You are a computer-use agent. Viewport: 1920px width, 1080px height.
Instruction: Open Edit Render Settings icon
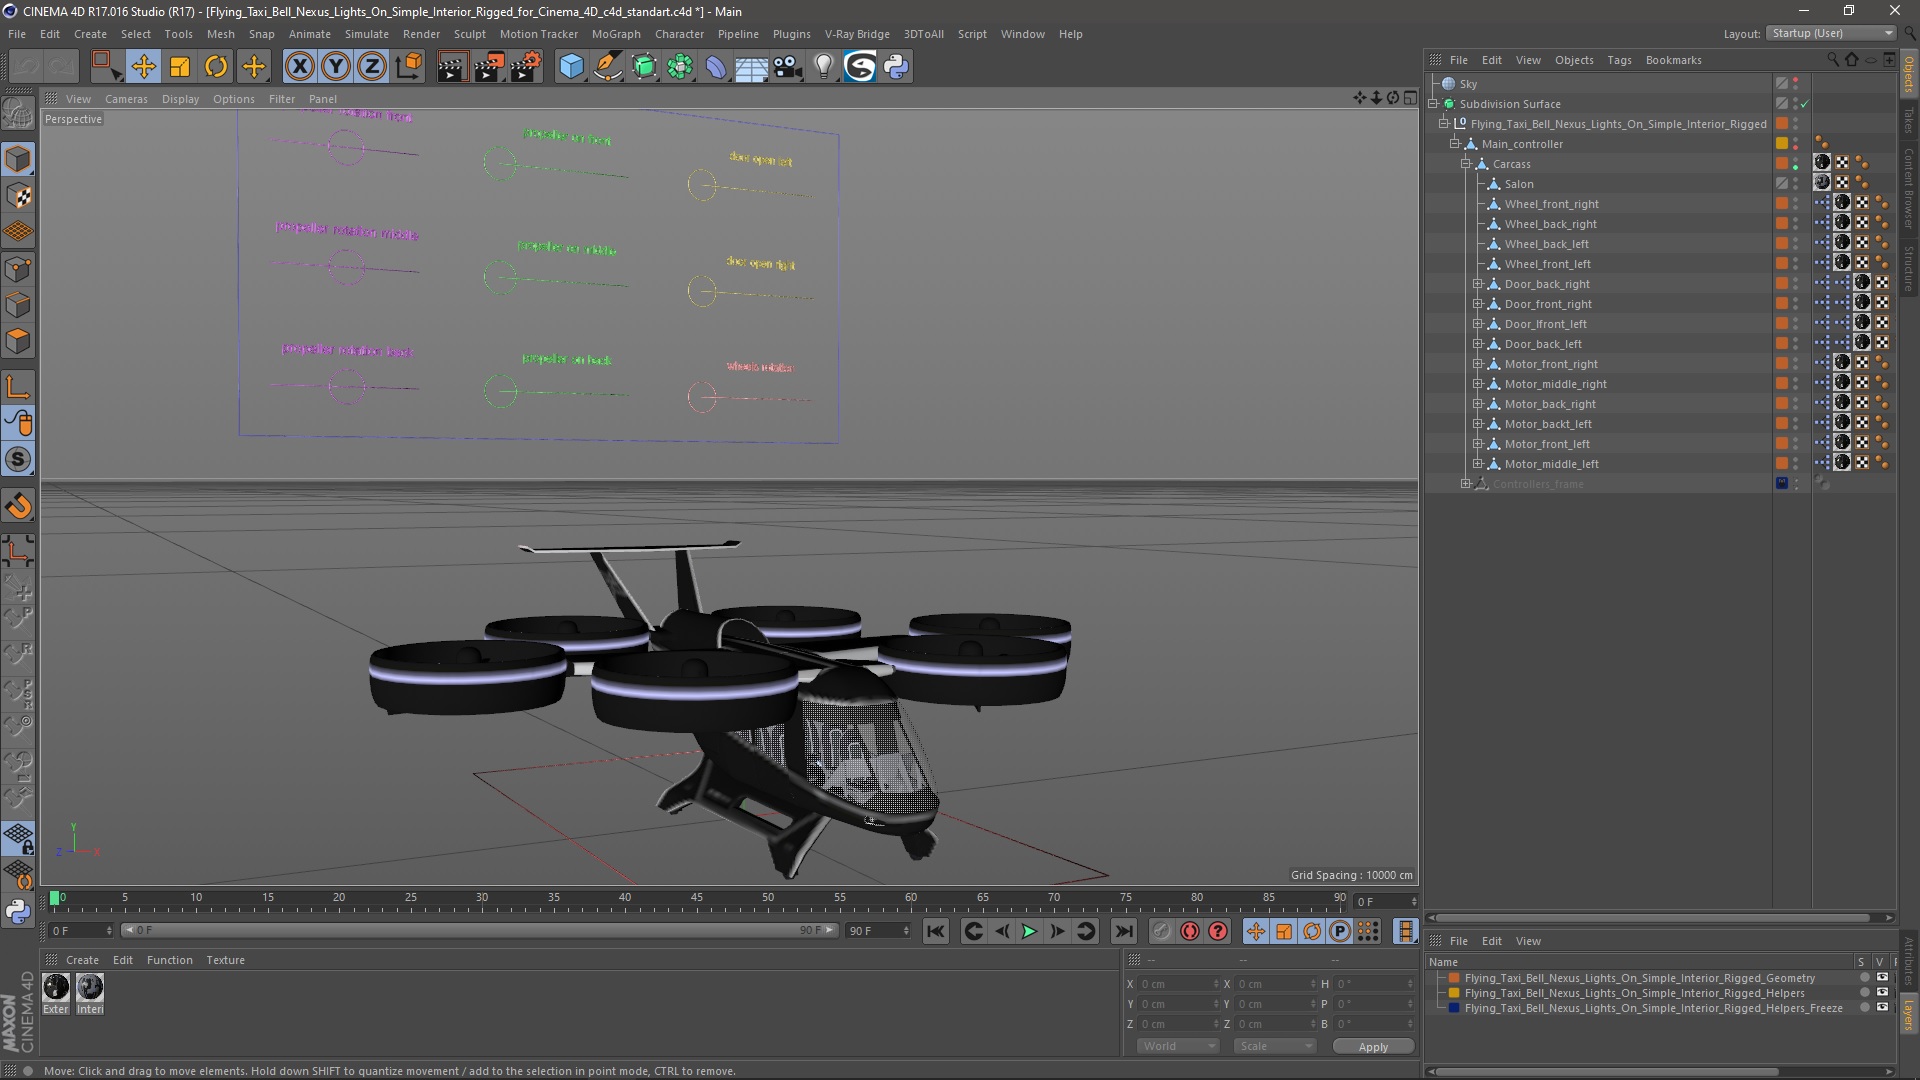pyautogui.click(x=526, y=66)
